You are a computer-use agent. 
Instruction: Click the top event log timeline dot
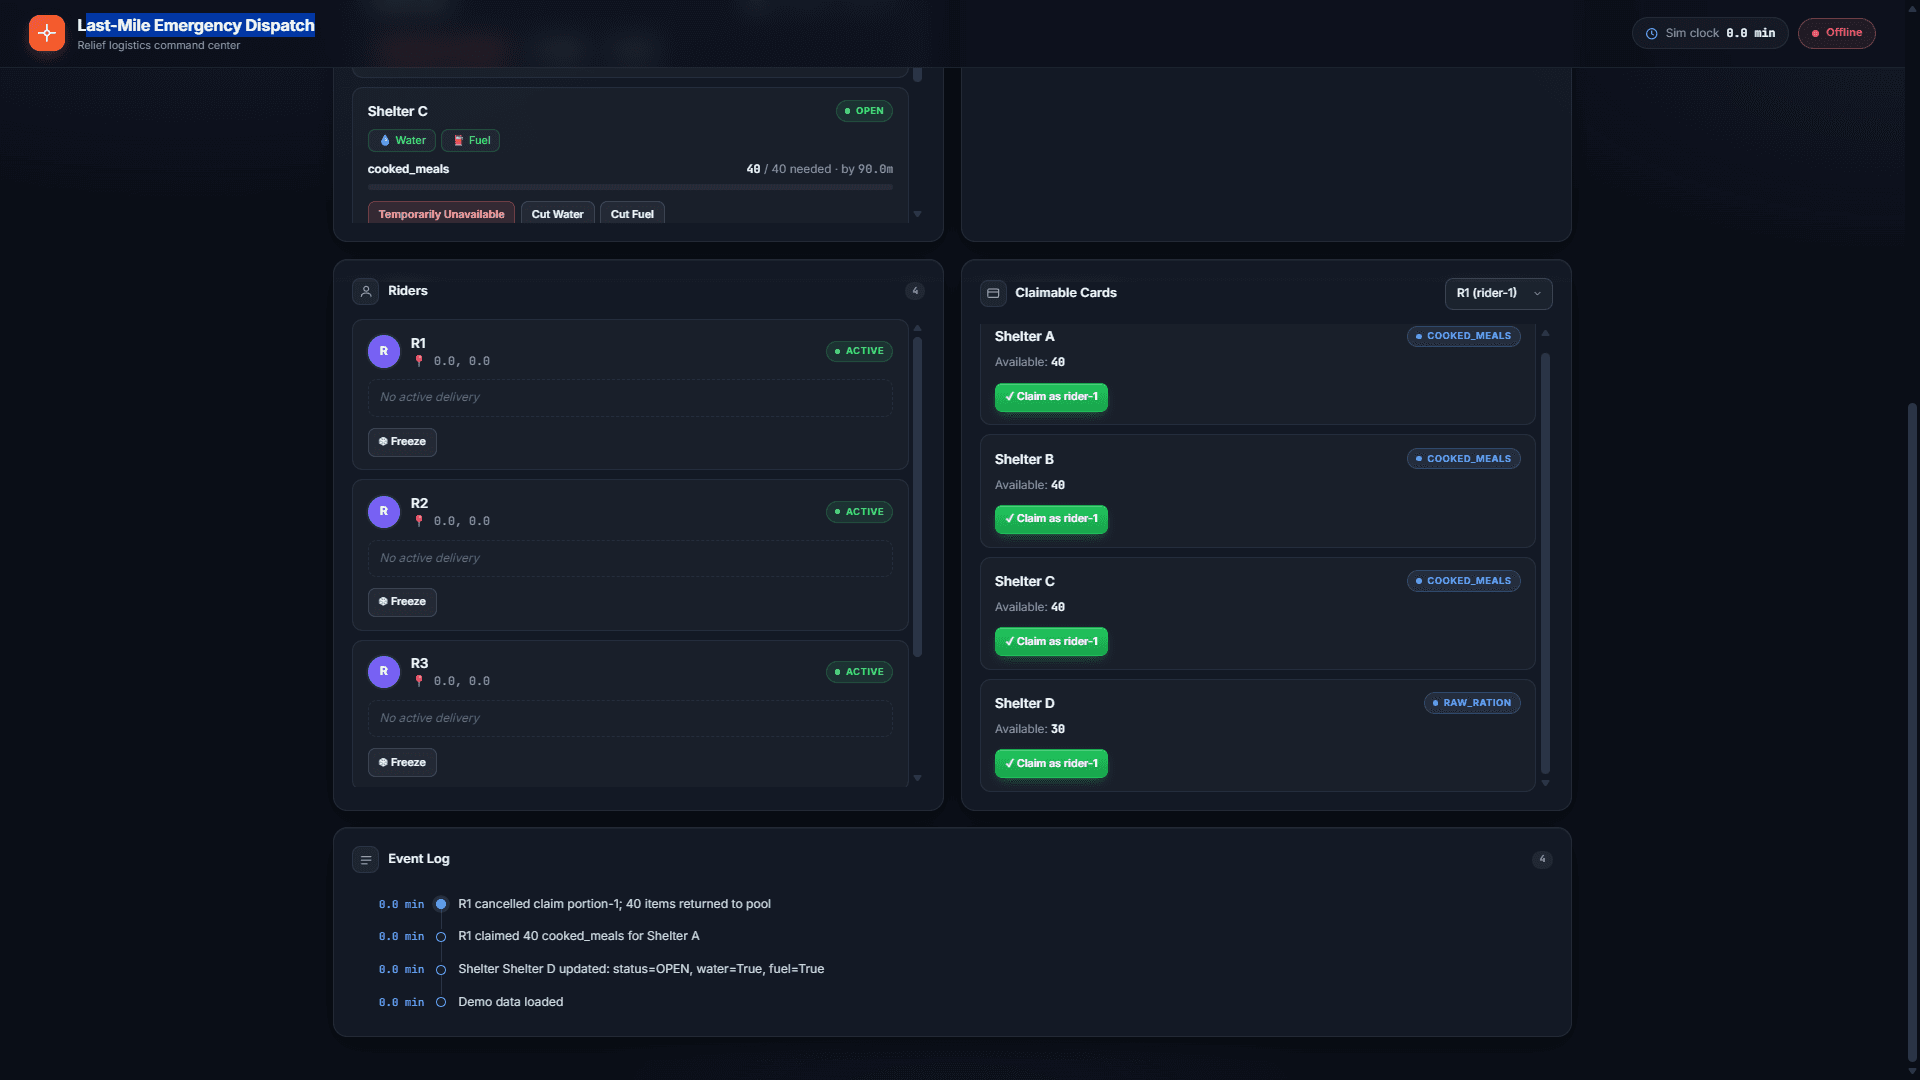(x=441, y=904)
